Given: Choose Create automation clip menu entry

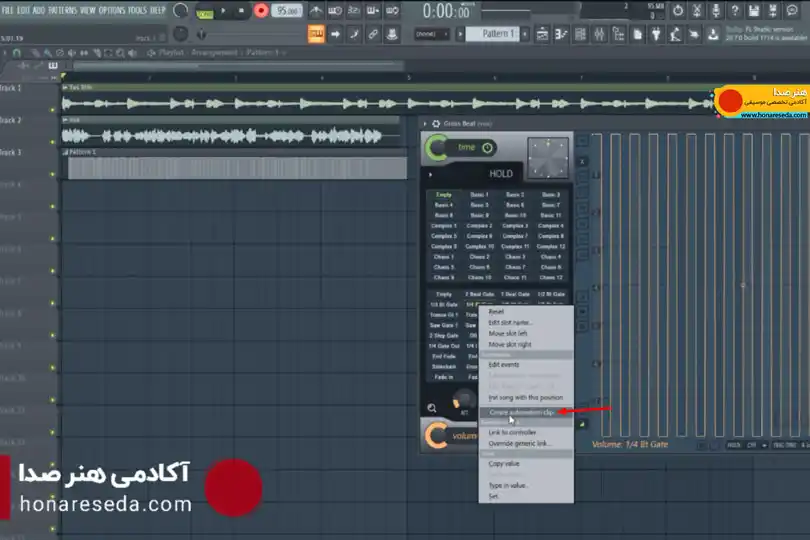Looking at the screenshot, I should [521, 412].
